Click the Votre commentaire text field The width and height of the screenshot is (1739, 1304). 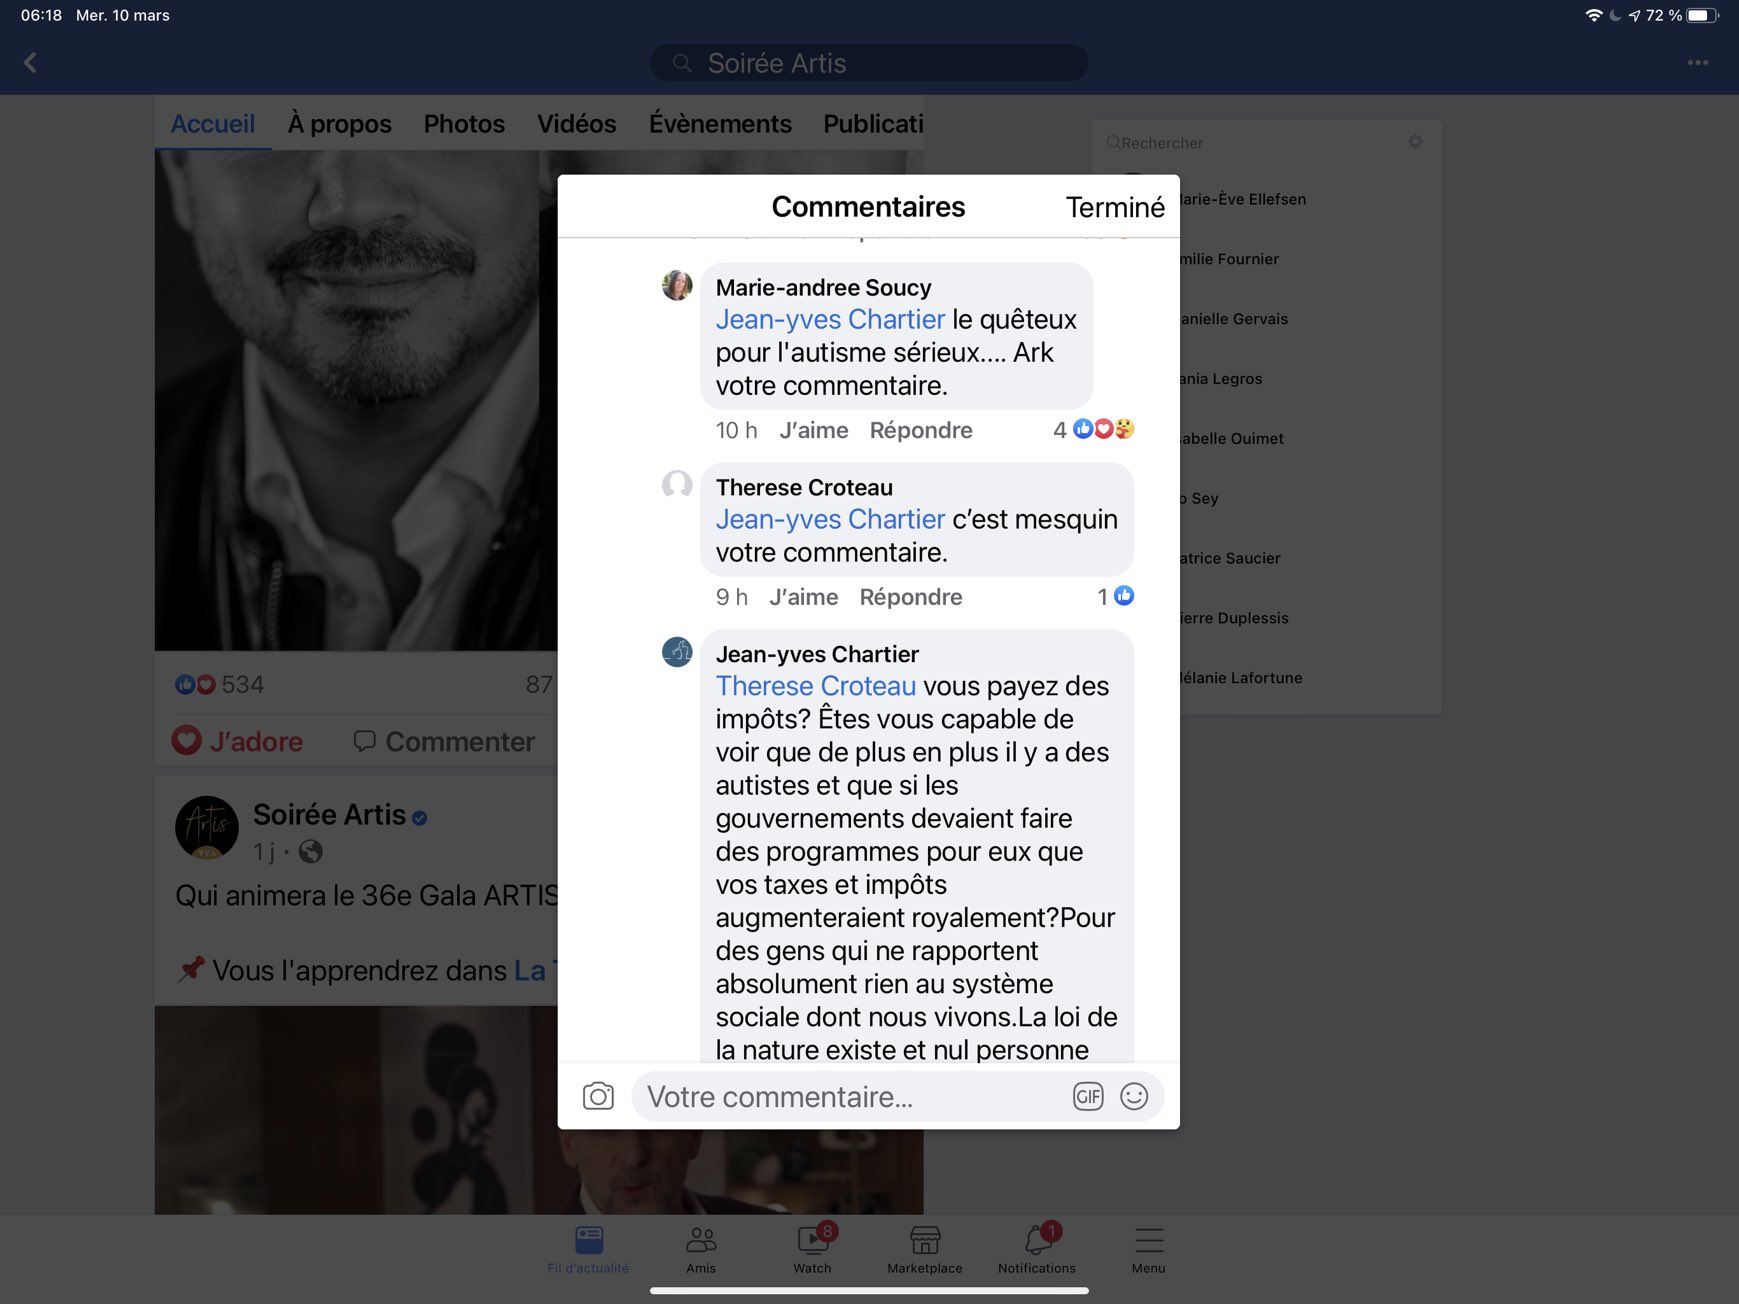850,1097
